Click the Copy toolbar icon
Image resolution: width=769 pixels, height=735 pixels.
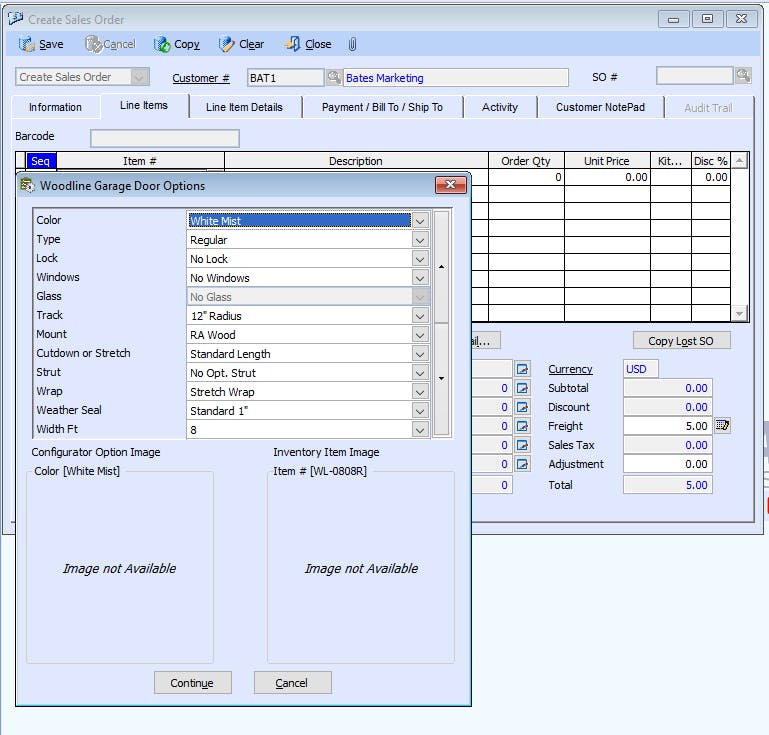click(x=161, y=44)
